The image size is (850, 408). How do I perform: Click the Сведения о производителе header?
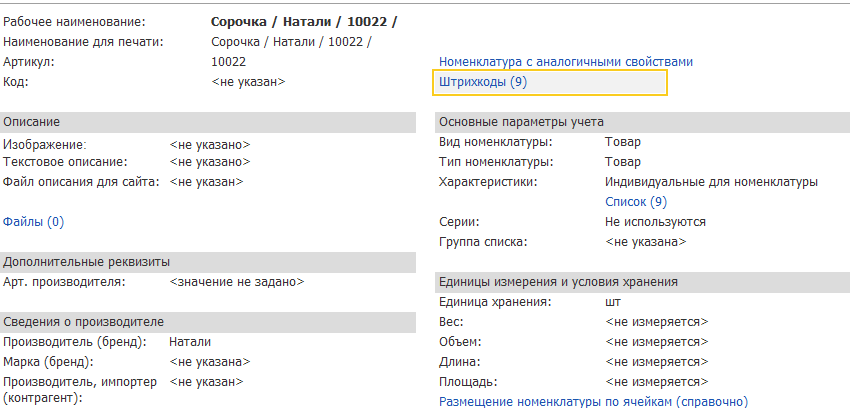point(84,322)
